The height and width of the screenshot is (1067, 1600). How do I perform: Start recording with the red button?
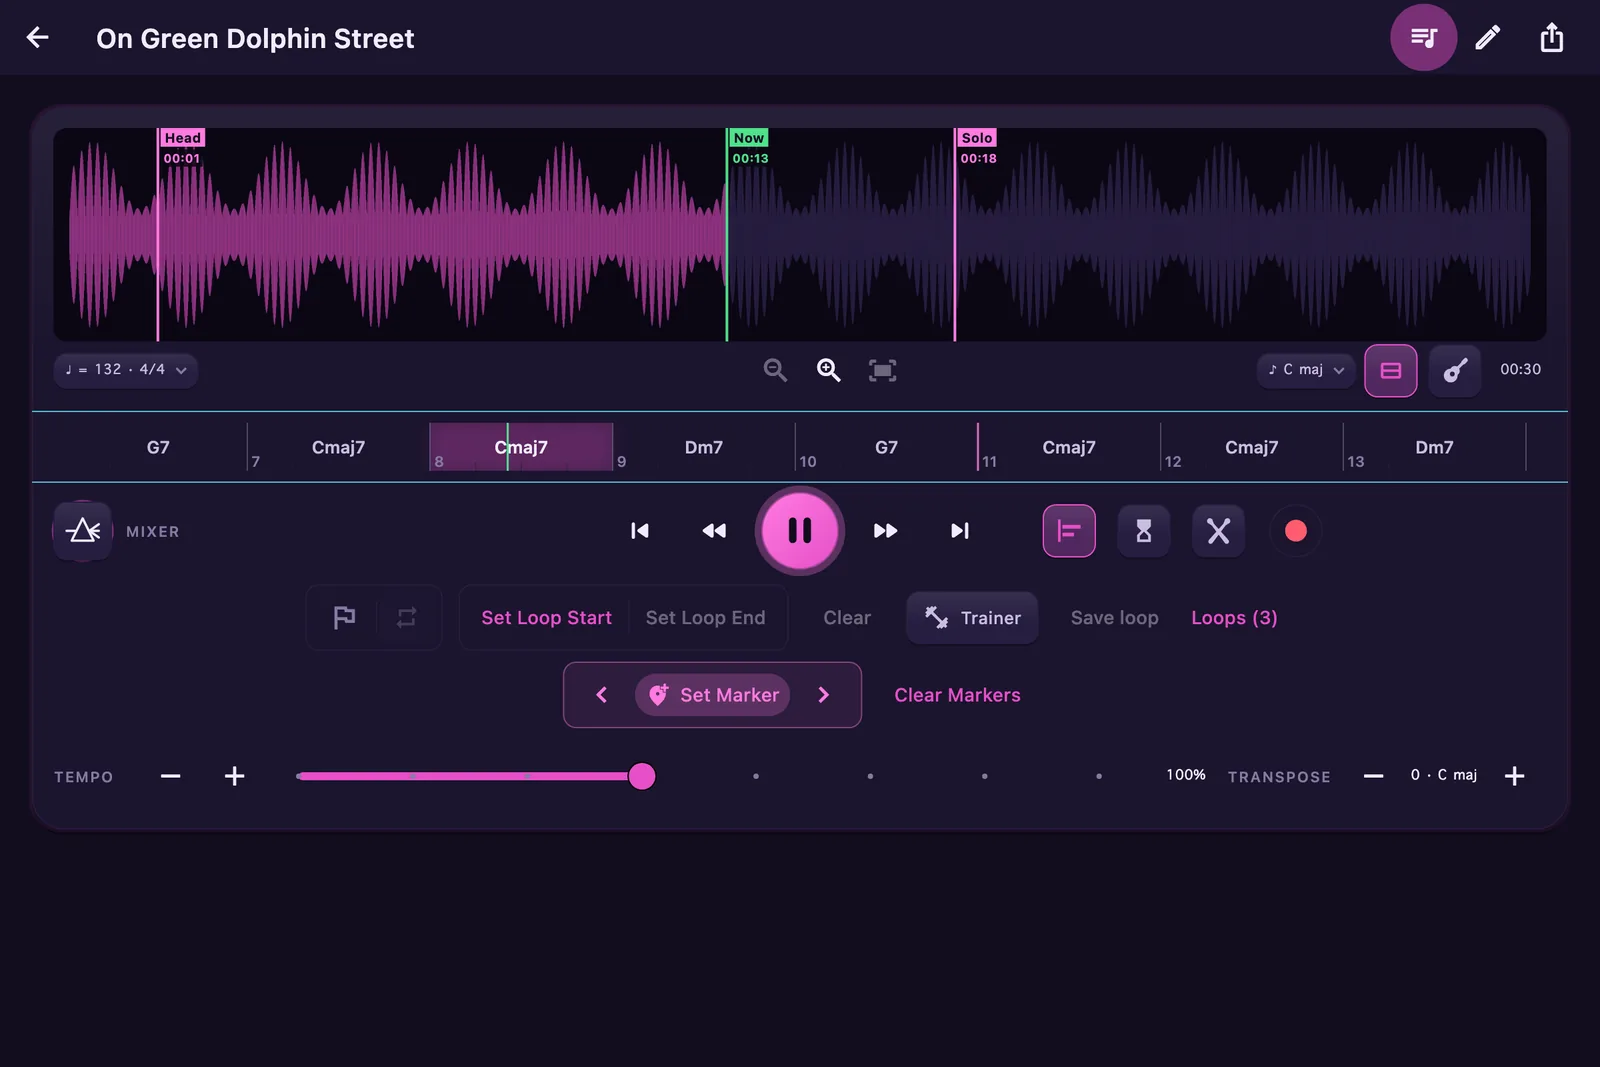coord(1295,531)
